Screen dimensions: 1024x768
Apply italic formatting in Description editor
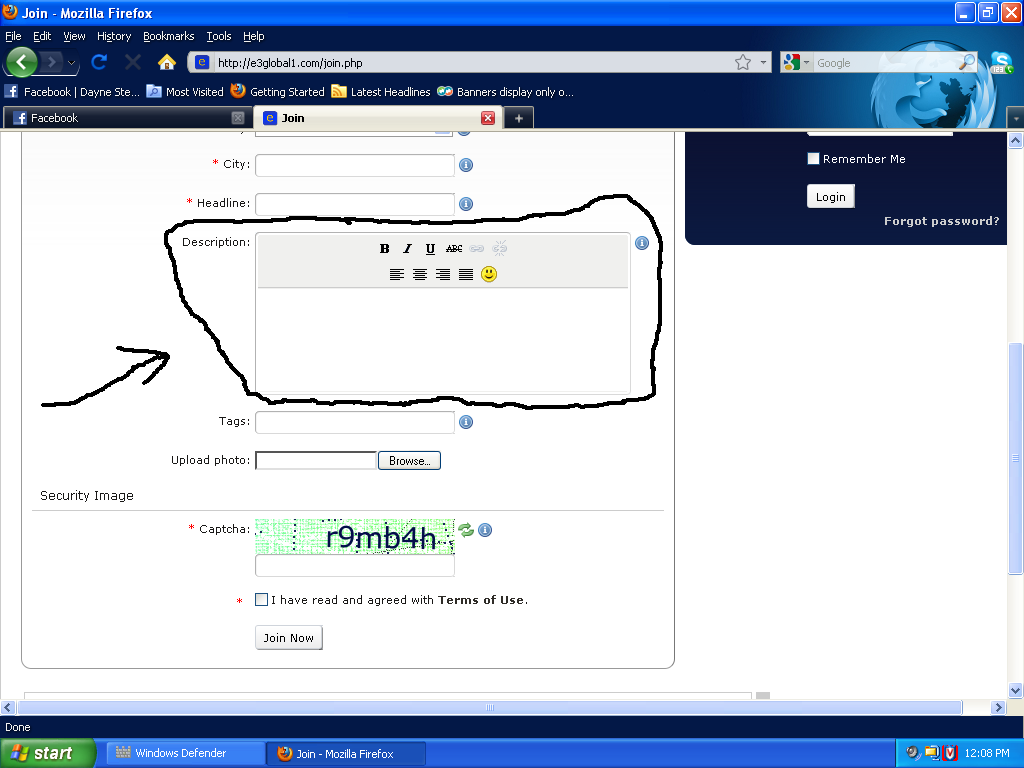coord(408,249)
